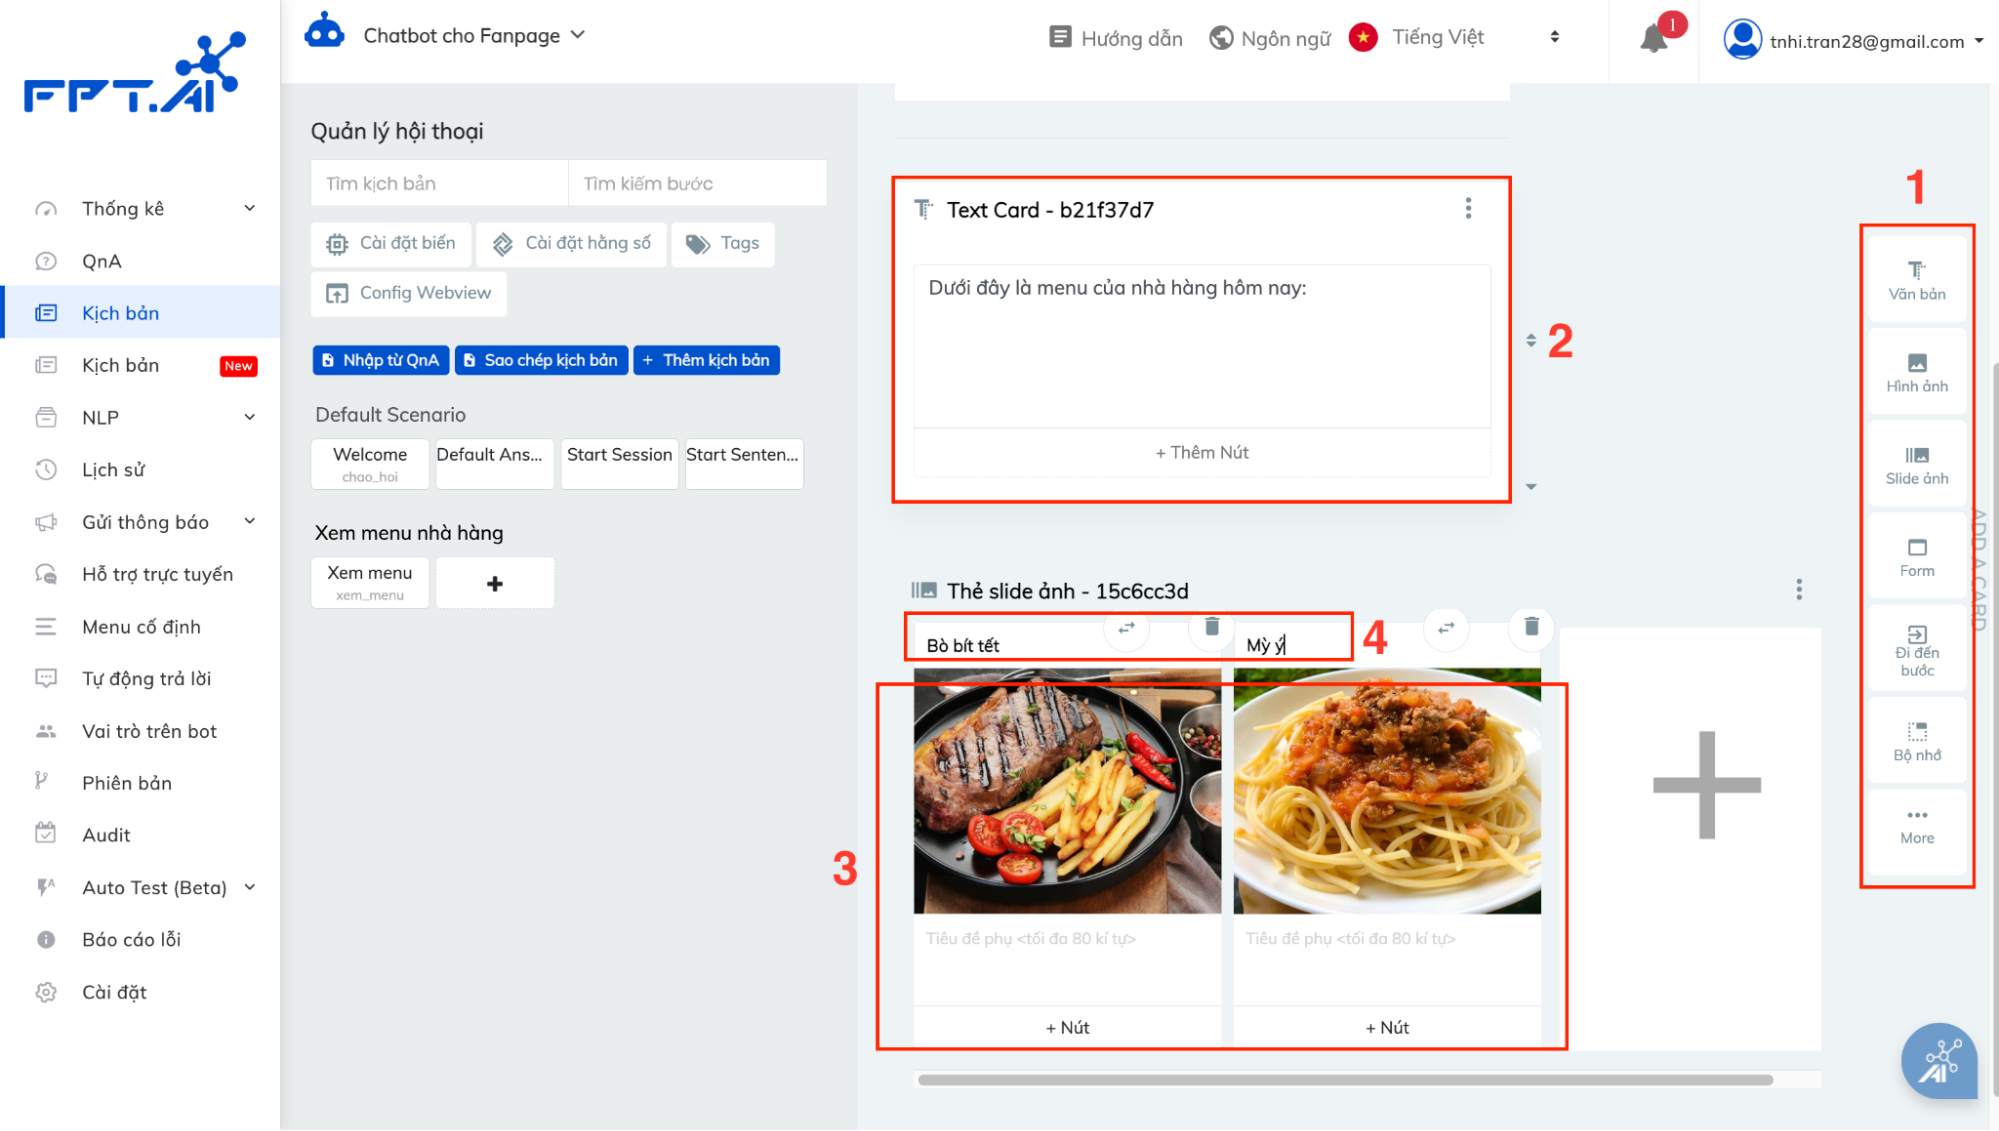Add a Slide ảnh card
Image resolution: width=1999 pixels, height=1131 pixels.
pos(1916,465)
